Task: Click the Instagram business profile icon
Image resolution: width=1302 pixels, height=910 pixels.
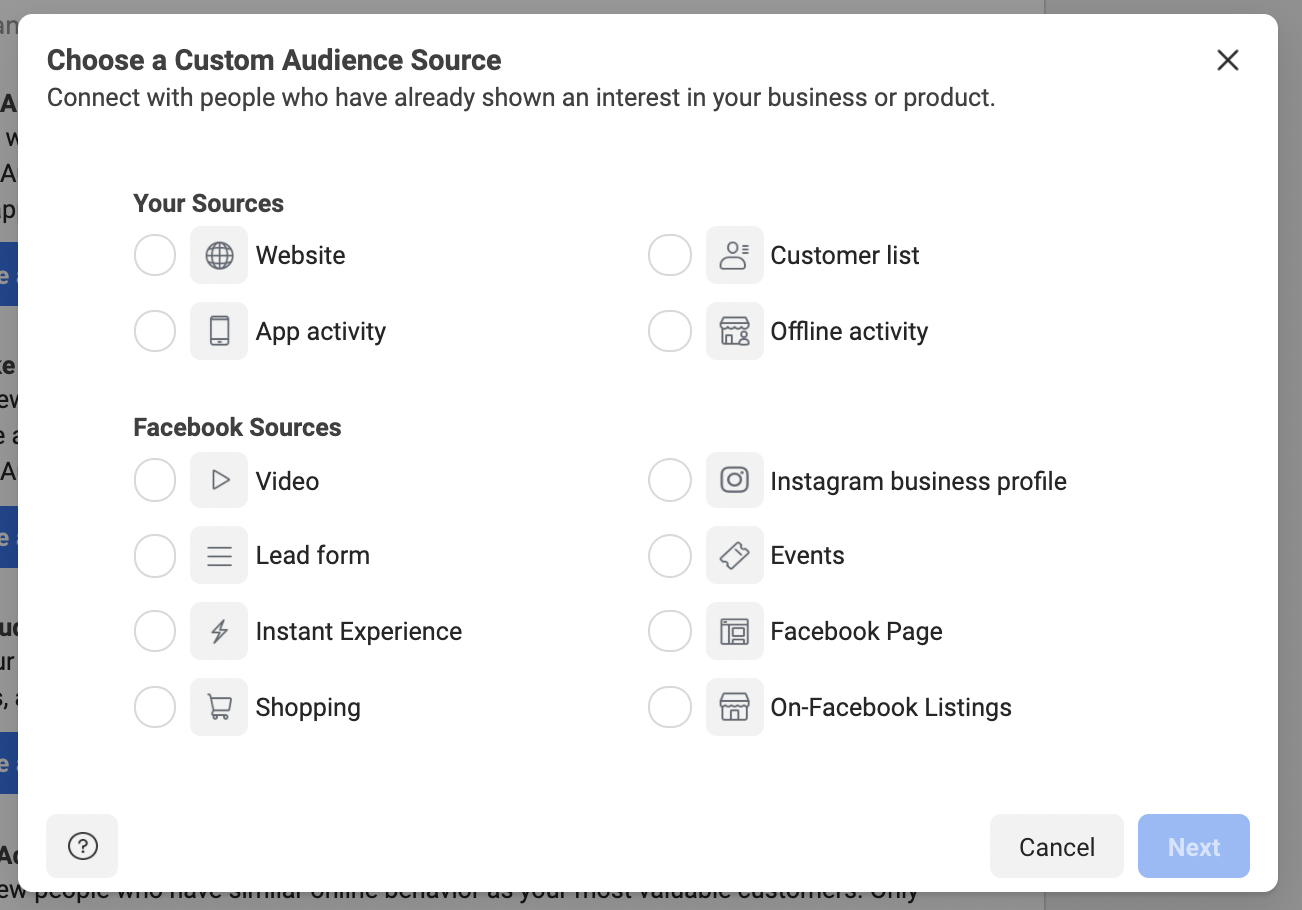Action: (735, 480)
